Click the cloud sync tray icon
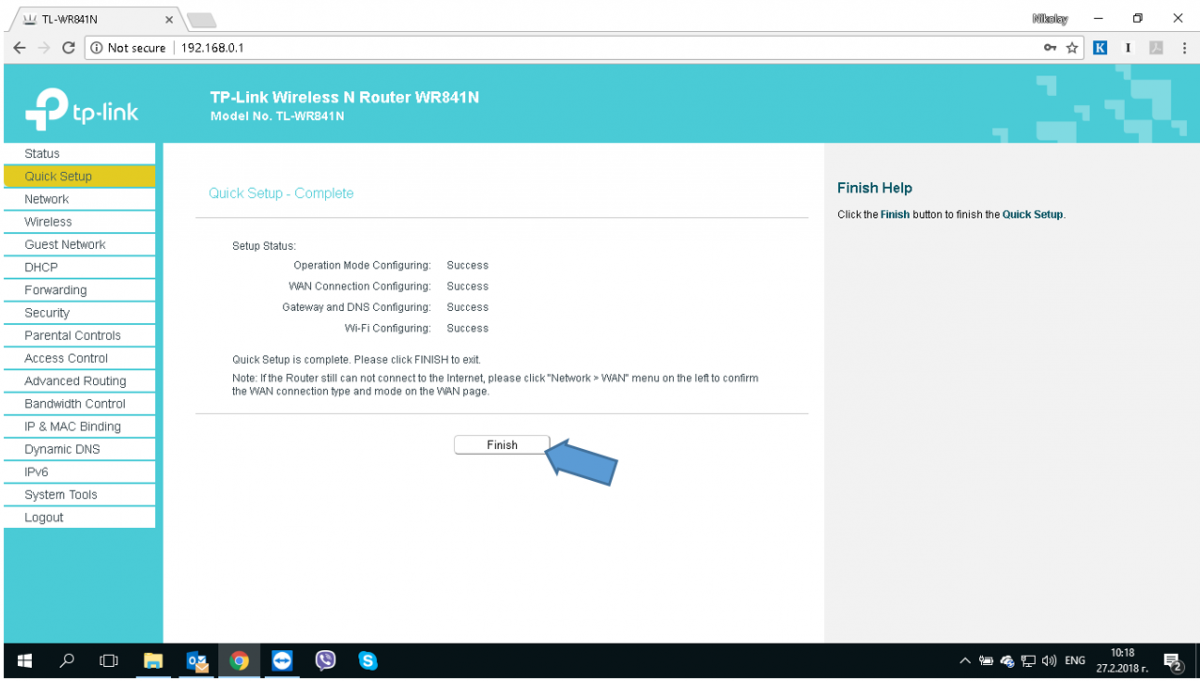The height and width of the screenshot is (681, 1200). [1007, 661]
